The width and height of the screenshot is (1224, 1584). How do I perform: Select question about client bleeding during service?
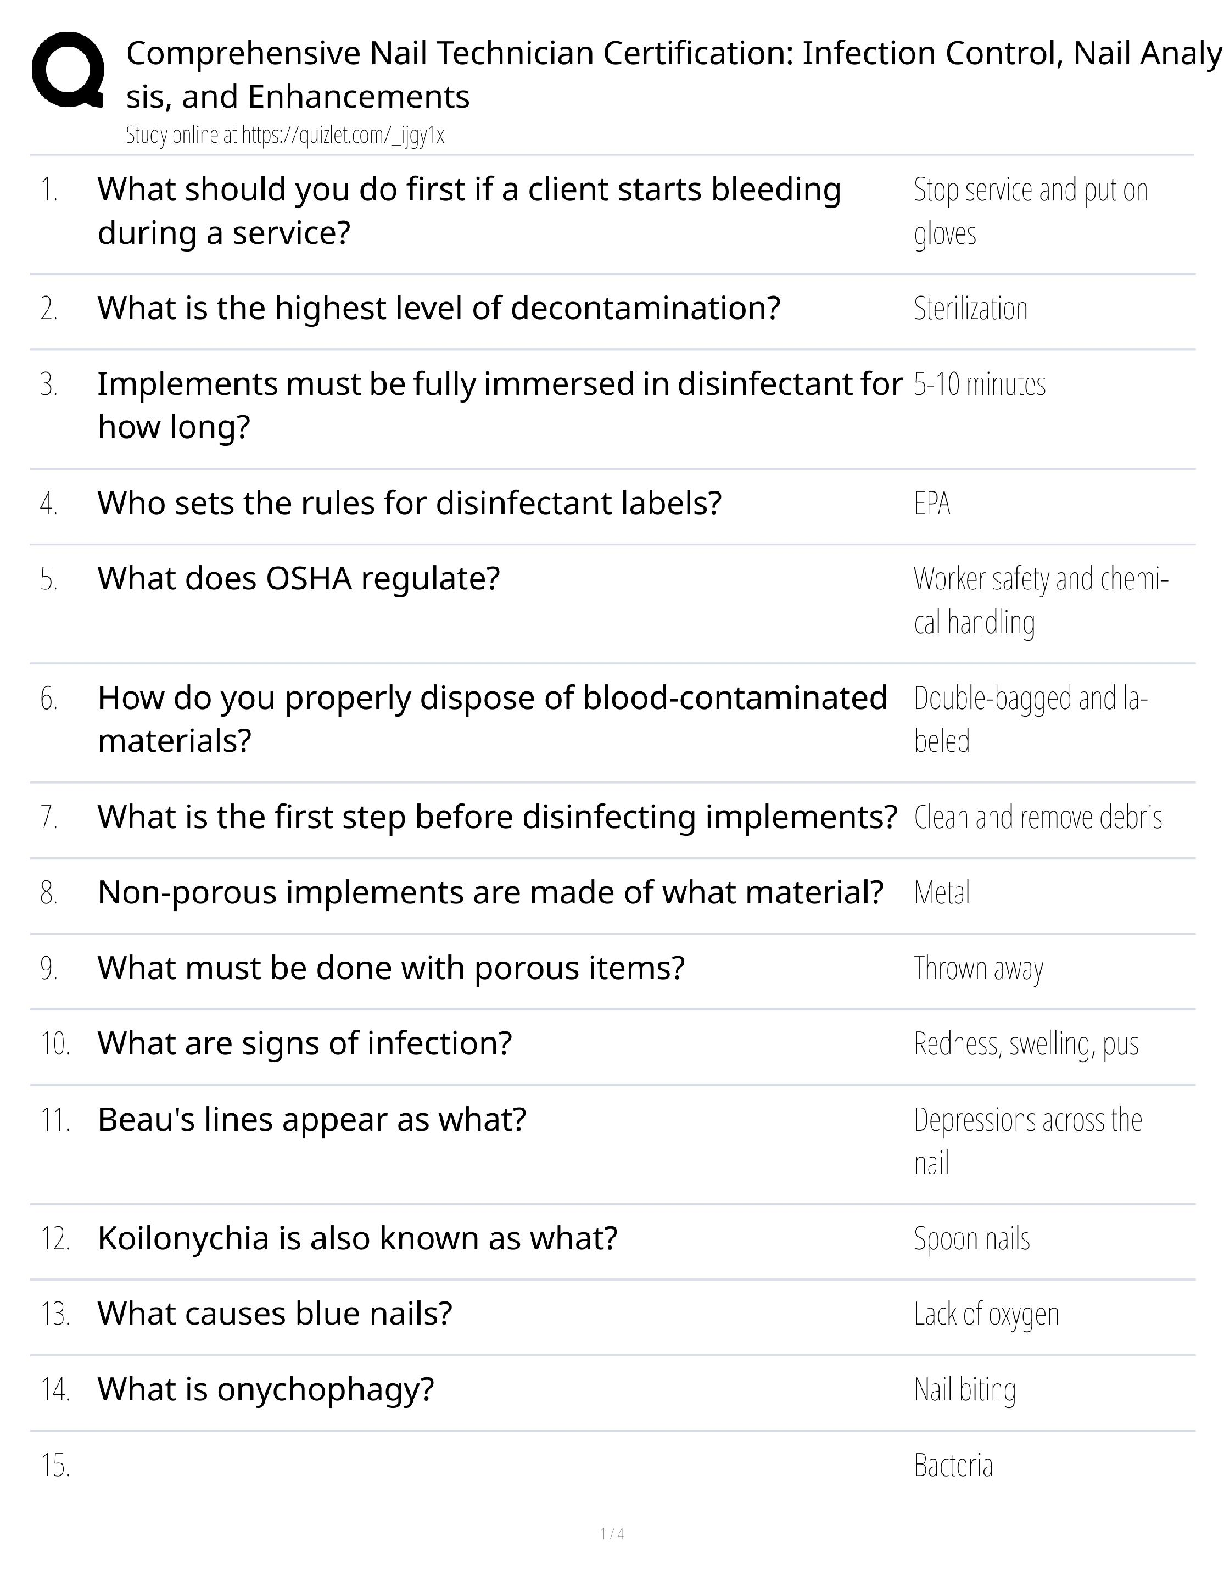468,211
